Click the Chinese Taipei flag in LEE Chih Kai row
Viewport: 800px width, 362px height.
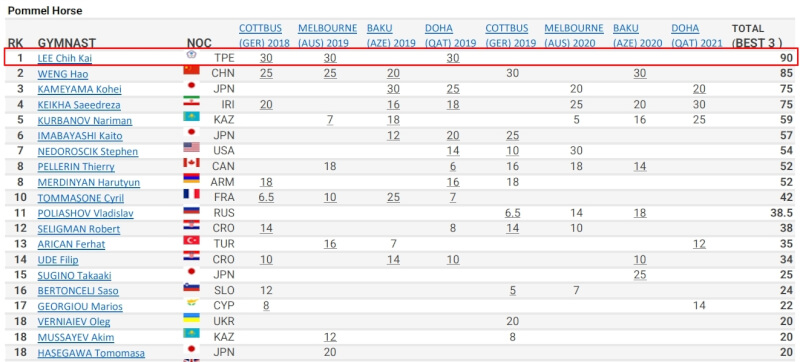(x=191, y=55)
